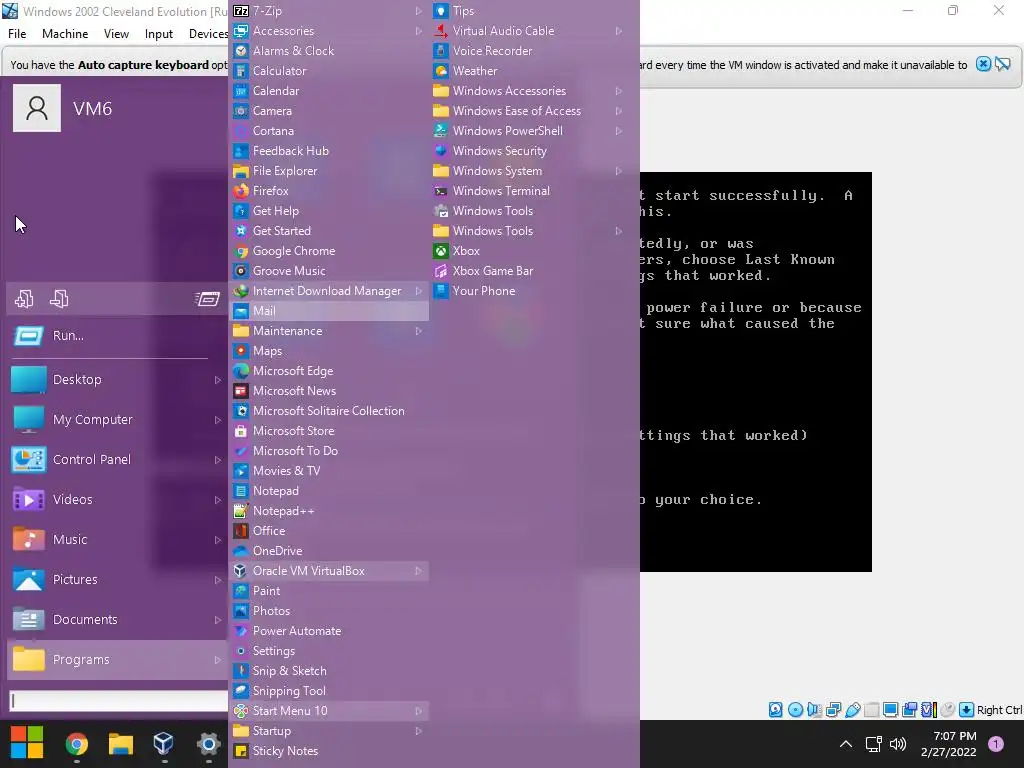Open Cortana from the programs list

click(328, 131)
